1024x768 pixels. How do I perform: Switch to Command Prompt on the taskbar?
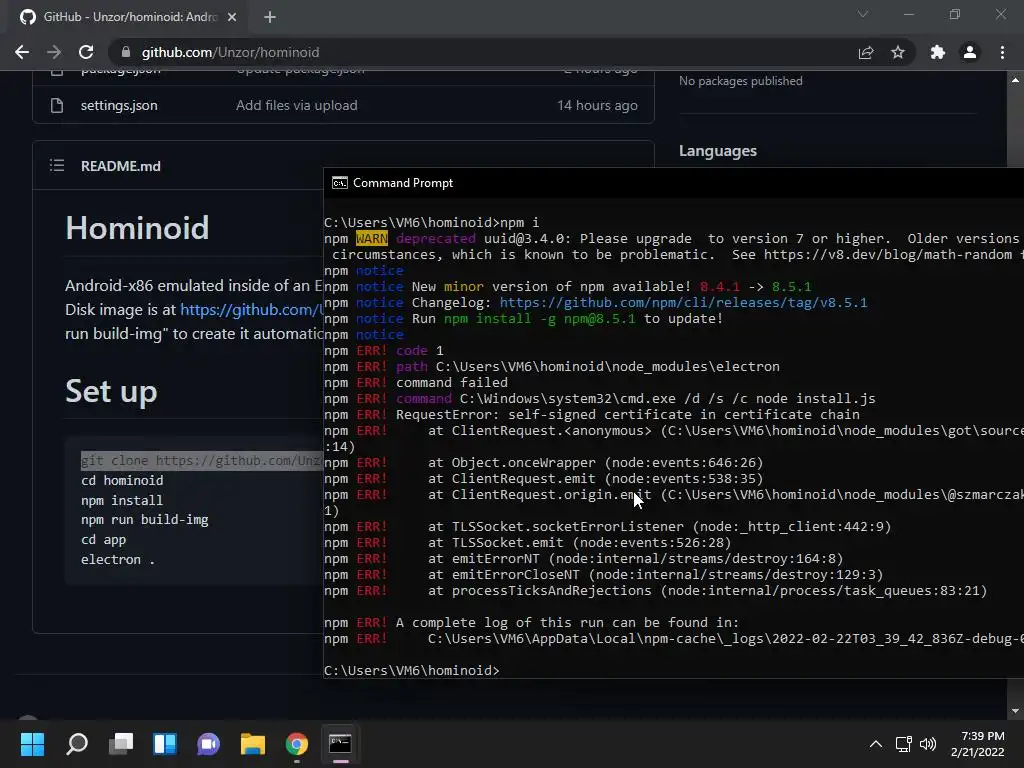pyautogui.click(x=340, y=744)
